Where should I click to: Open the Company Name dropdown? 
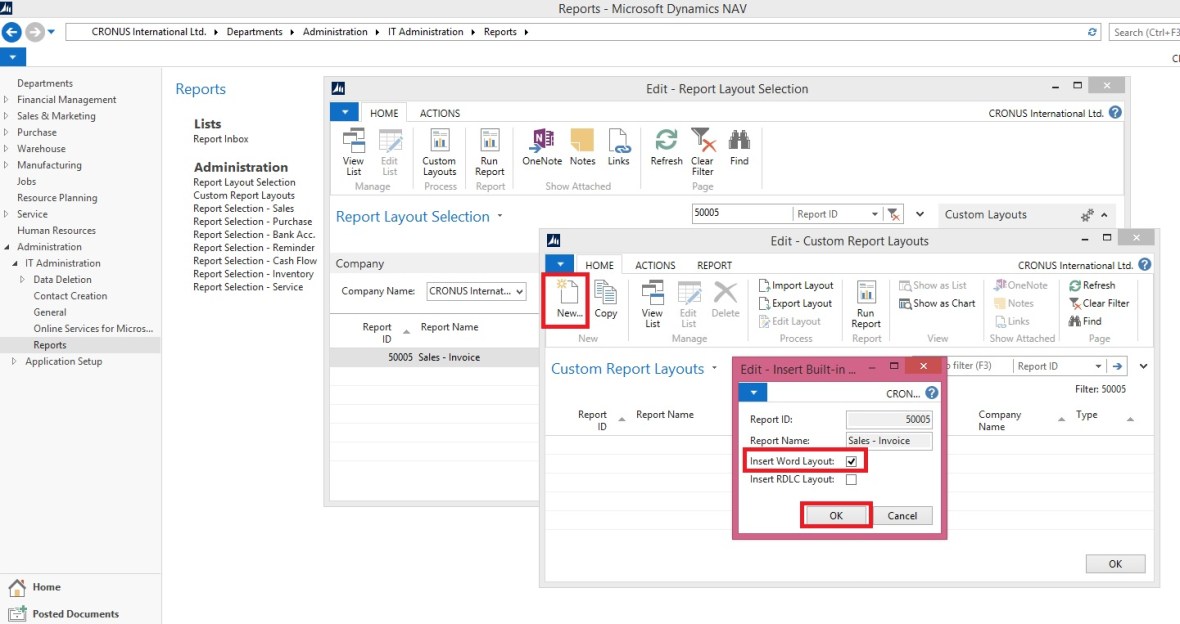(519, 292)
